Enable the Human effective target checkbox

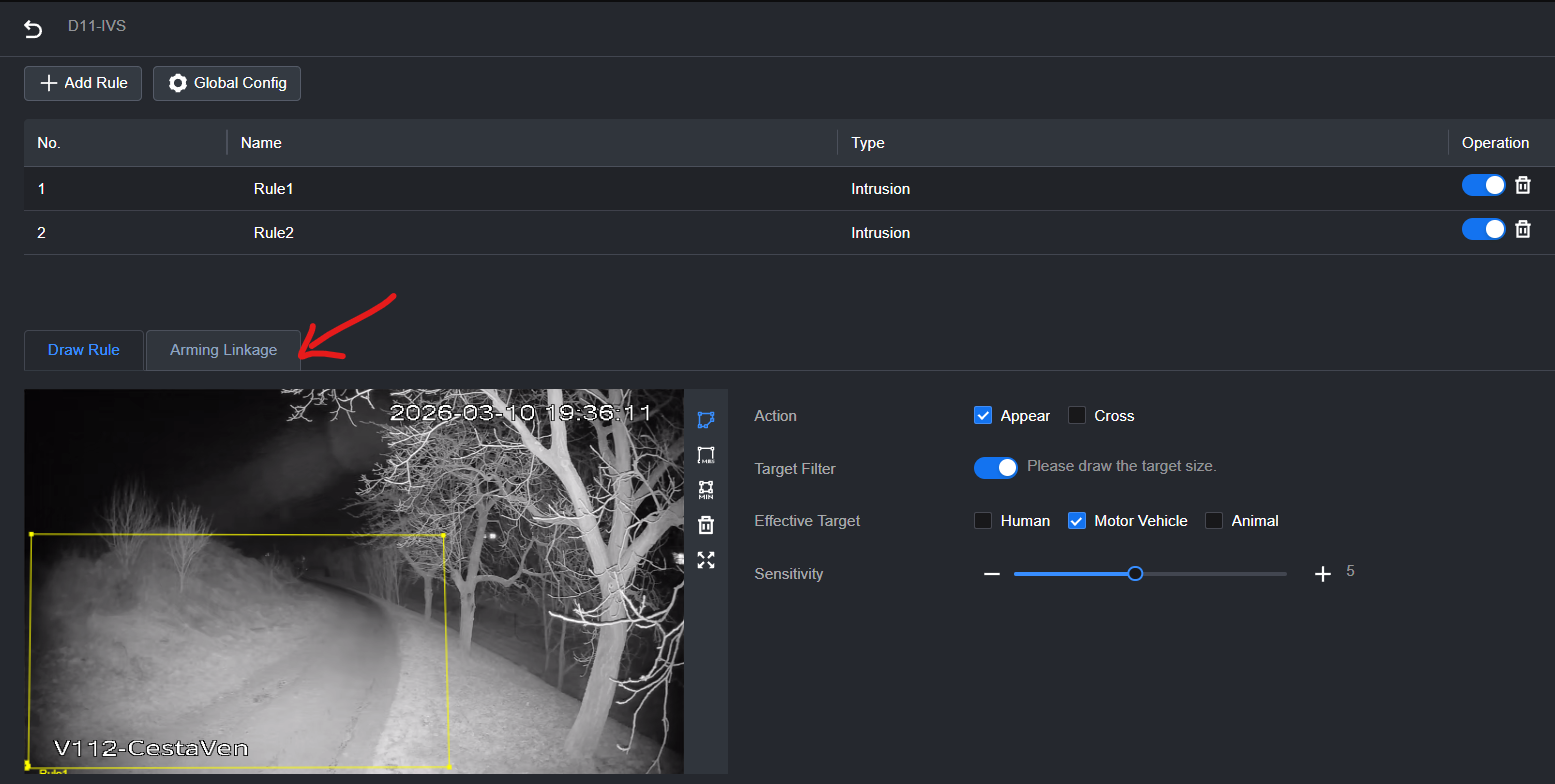click(x=983, y=521)
